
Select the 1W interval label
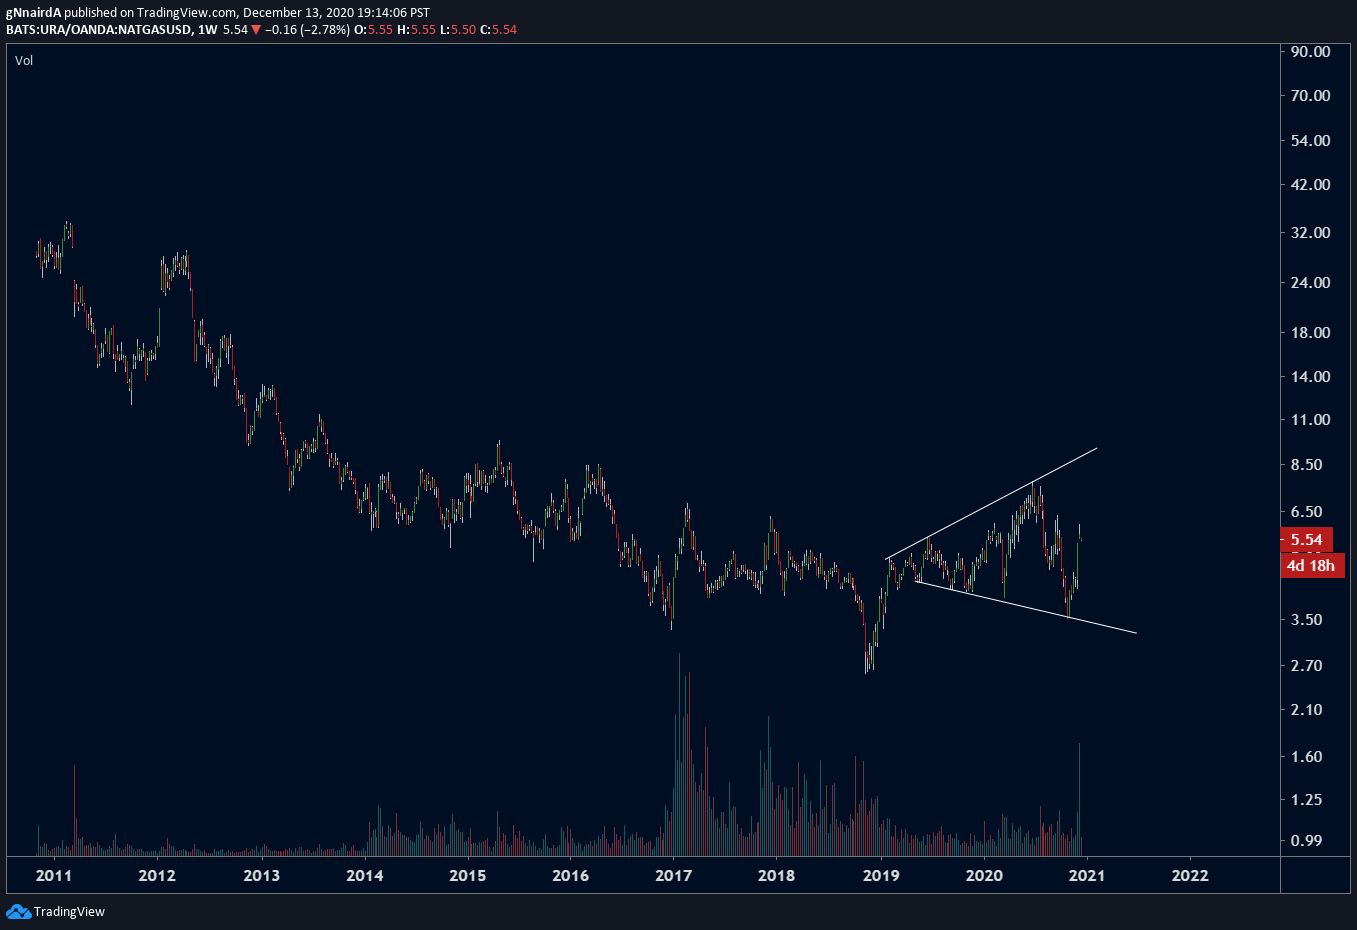[207, 30]
